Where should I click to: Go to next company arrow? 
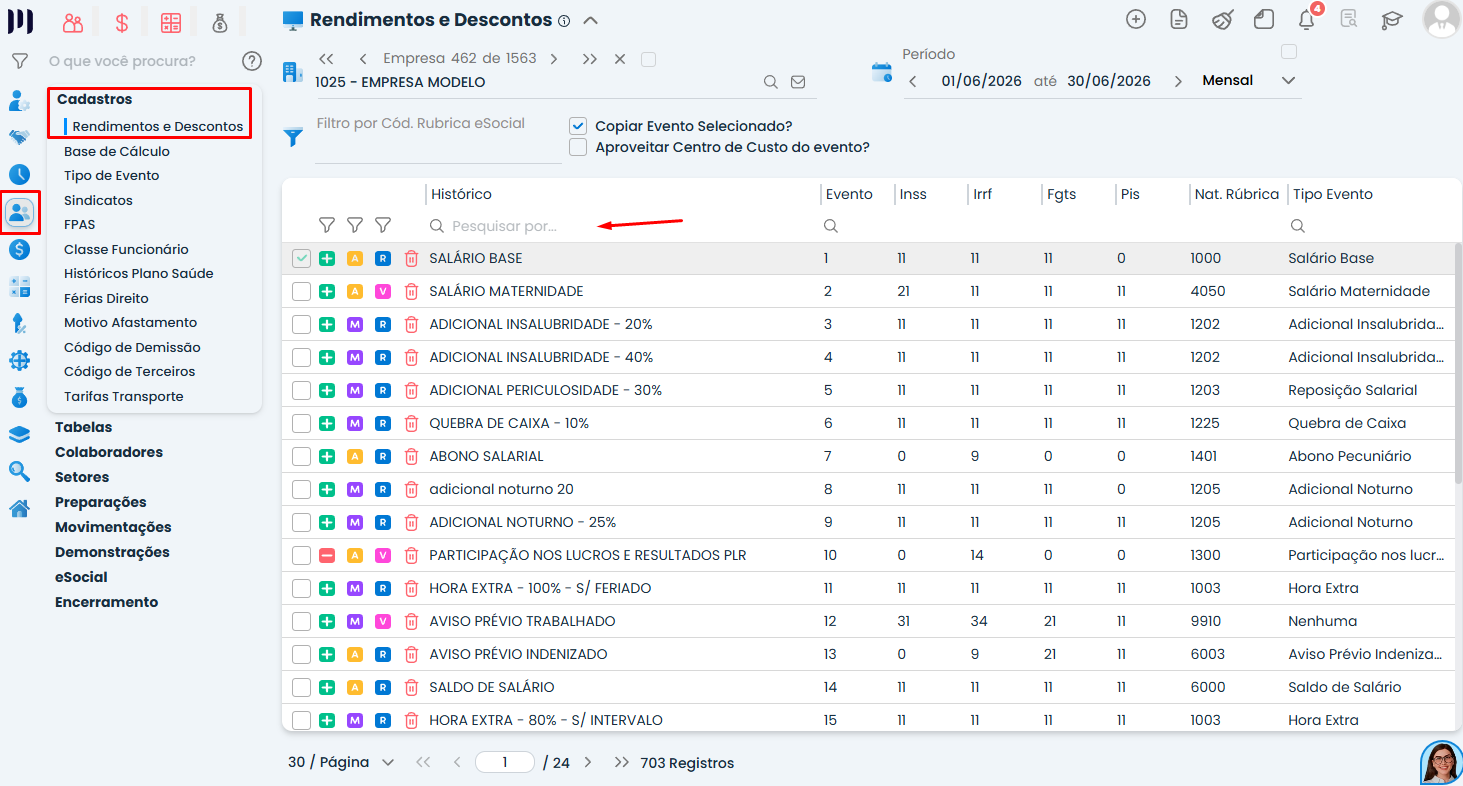(x=554, y=59)
